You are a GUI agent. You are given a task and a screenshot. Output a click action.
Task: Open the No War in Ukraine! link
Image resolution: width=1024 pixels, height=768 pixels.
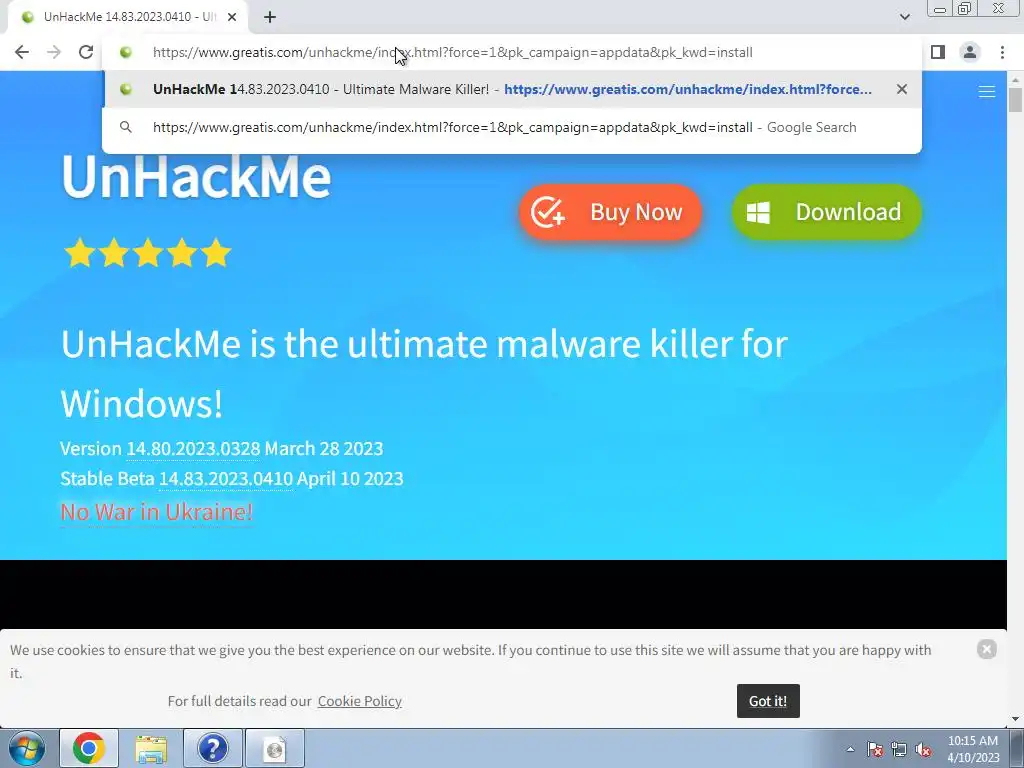(156, 511)
